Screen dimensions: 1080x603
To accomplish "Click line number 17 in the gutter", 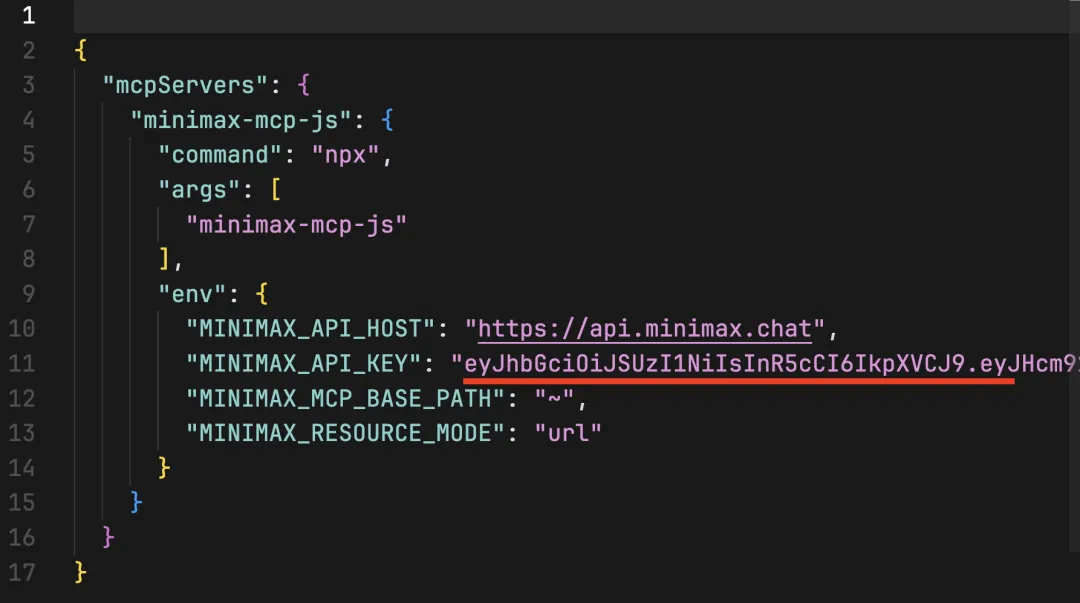I will coord(21,572).
